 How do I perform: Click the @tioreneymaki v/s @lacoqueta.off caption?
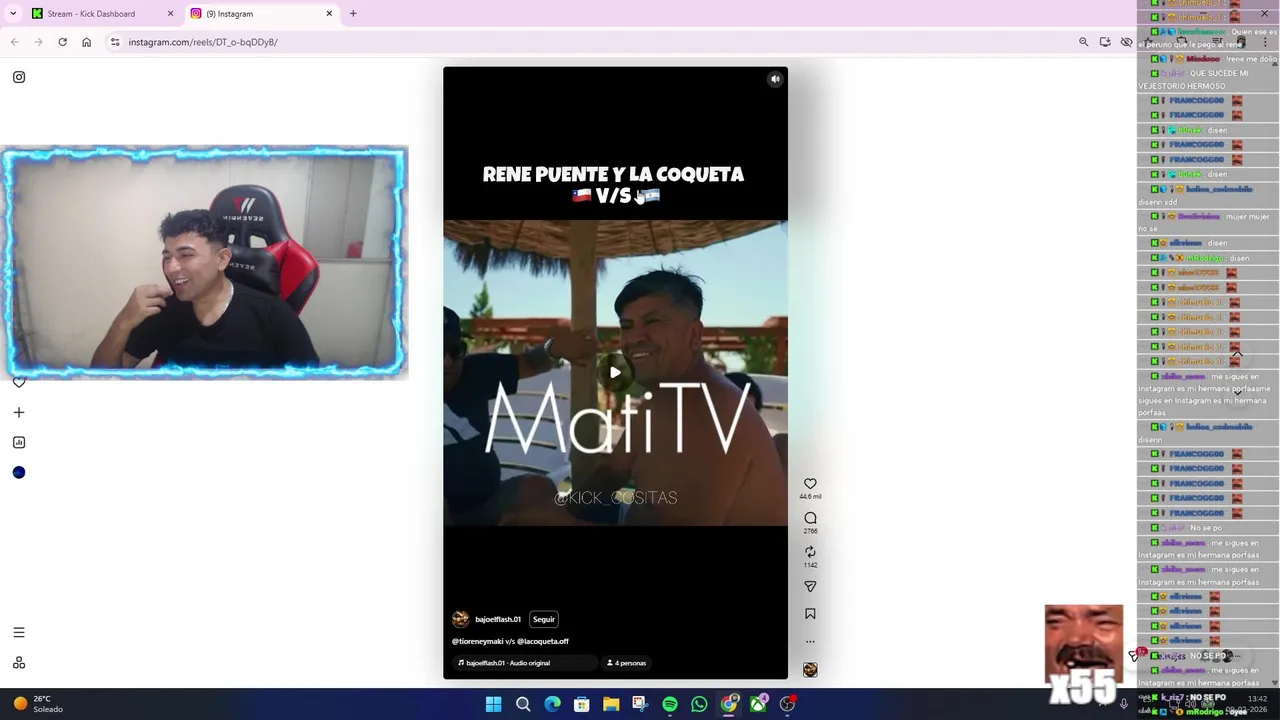(x=510, y=641)
